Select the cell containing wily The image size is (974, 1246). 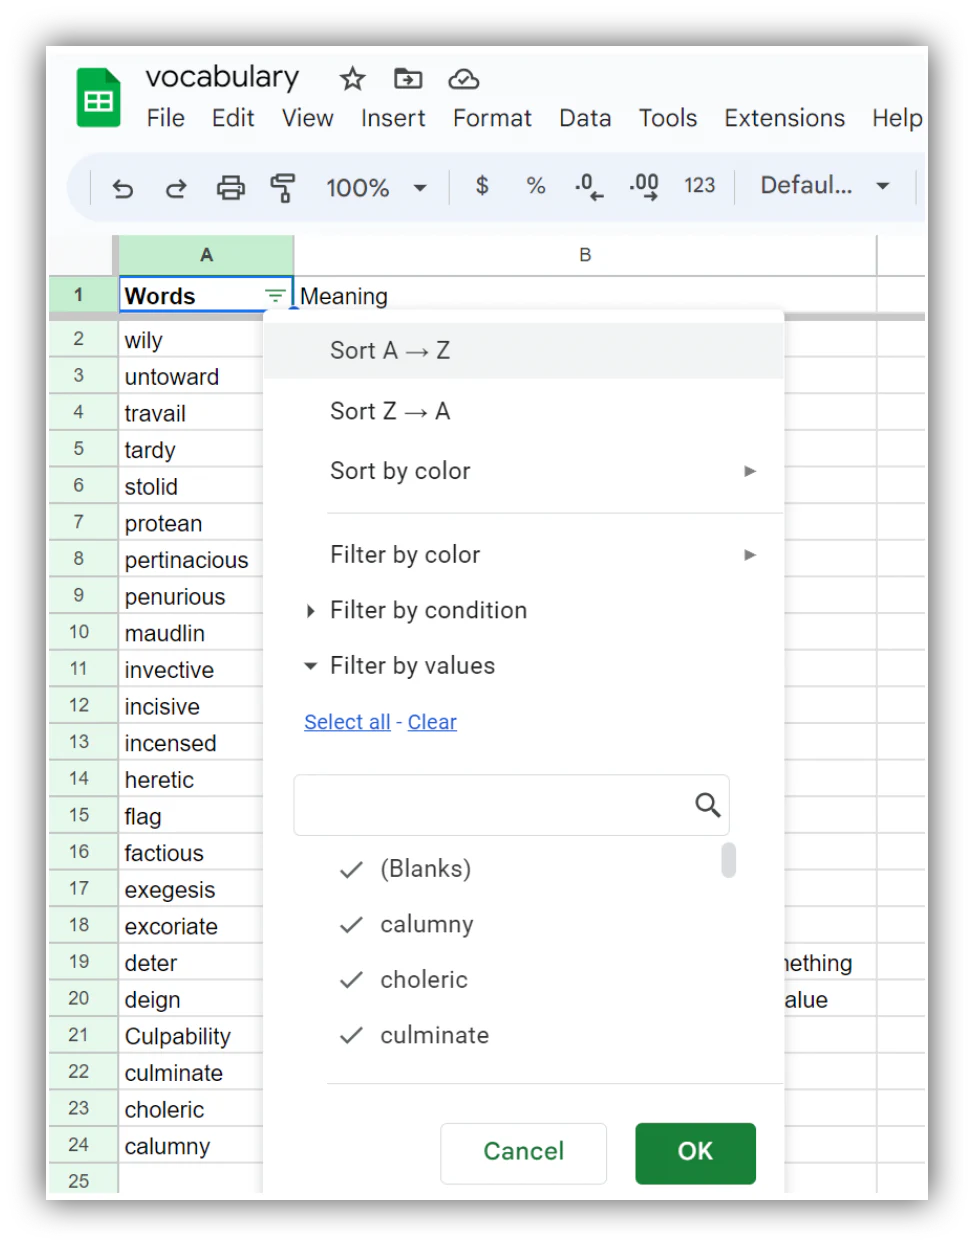coord(190,340)
